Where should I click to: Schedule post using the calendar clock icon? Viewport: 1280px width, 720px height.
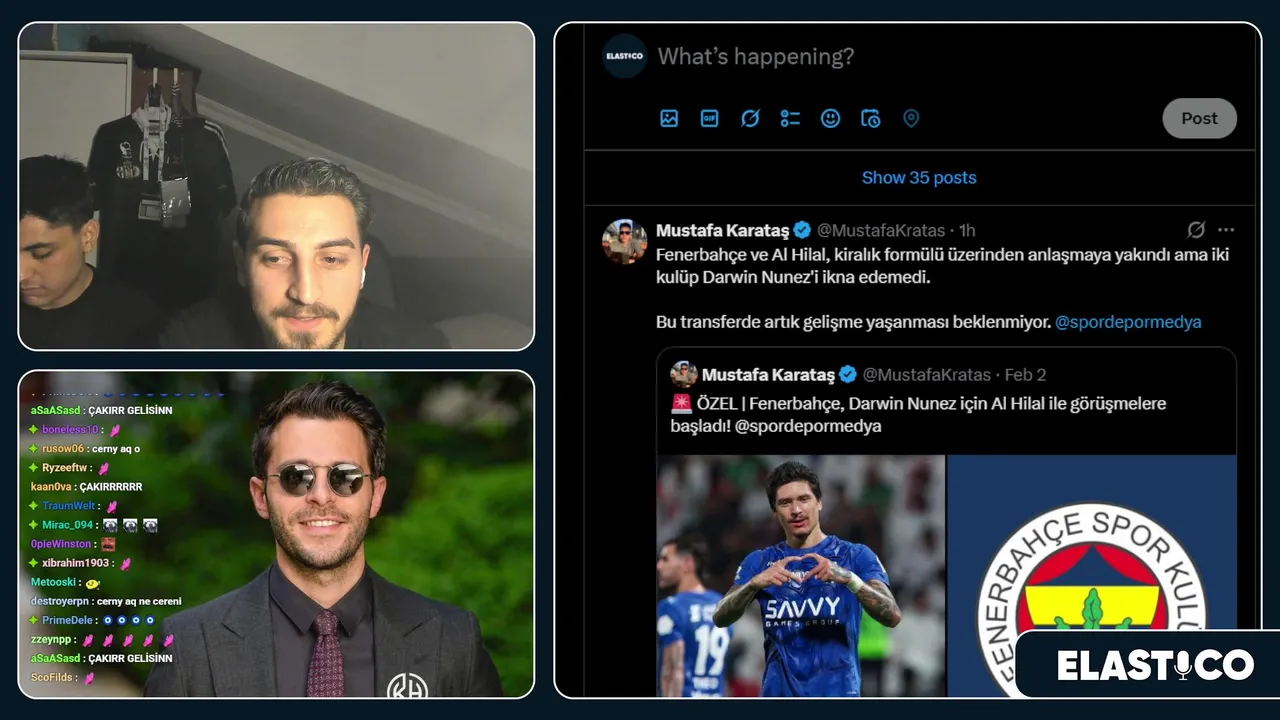coord(871,118)
